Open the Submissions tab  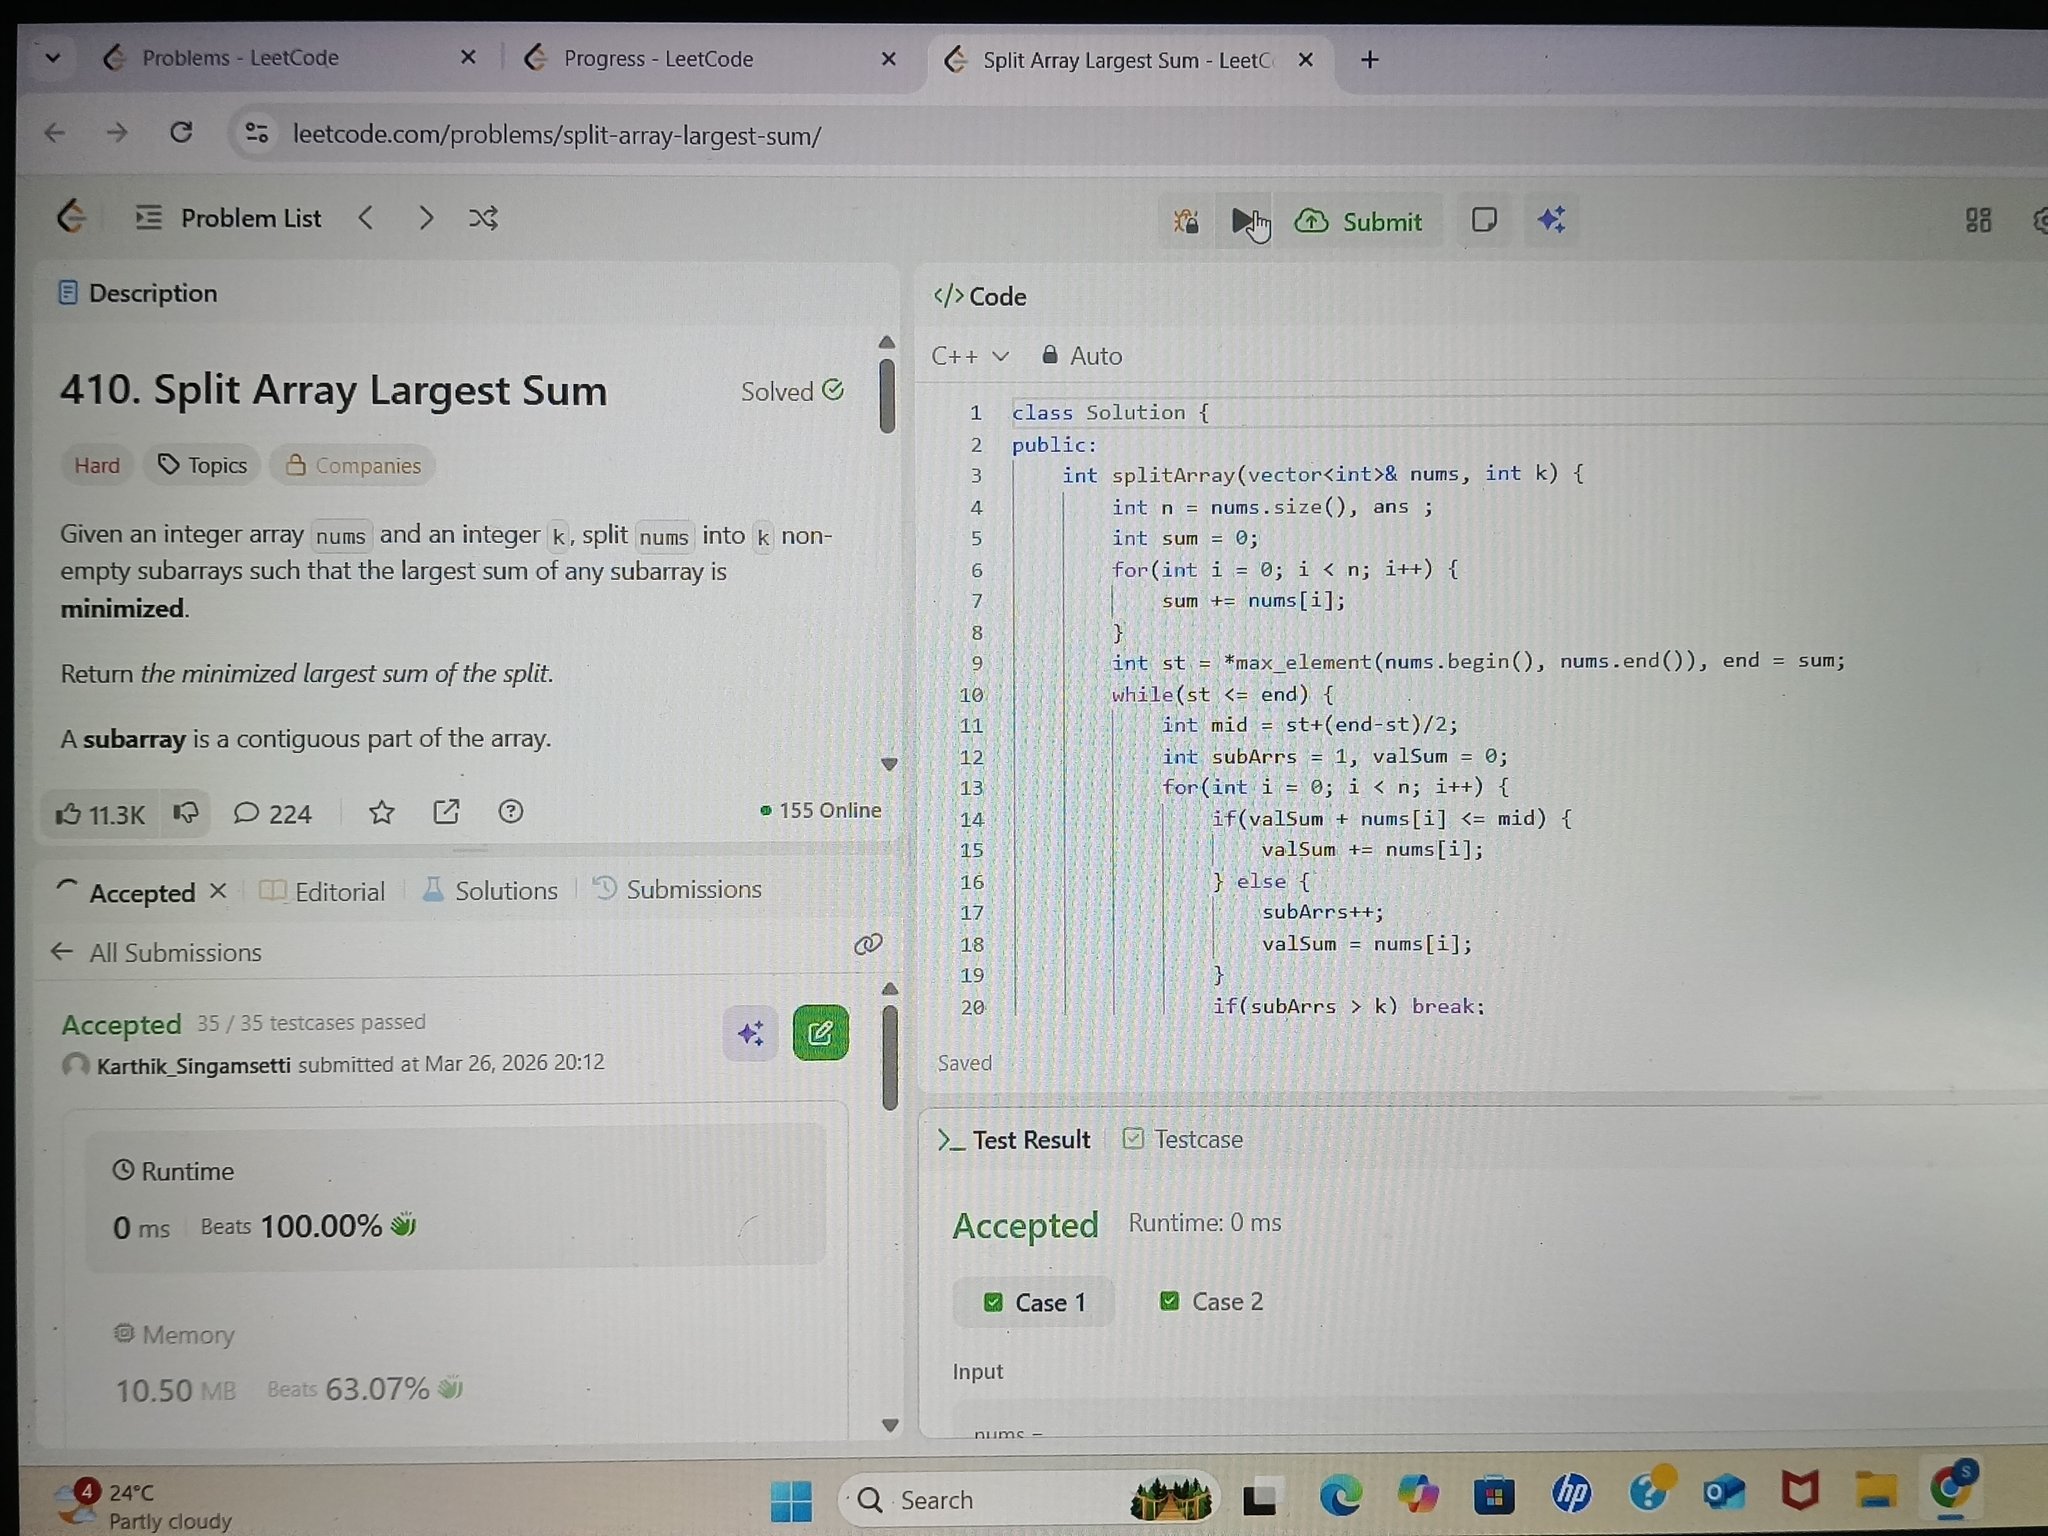pyautogui.click(x=677, y=889)
